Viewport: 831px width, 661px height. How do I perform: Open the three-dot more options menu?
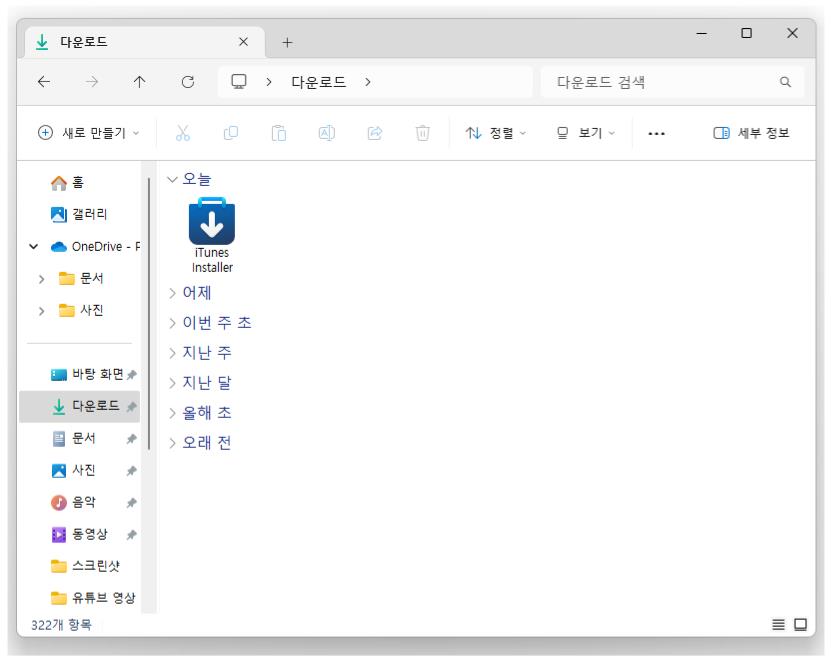point(656,134)
